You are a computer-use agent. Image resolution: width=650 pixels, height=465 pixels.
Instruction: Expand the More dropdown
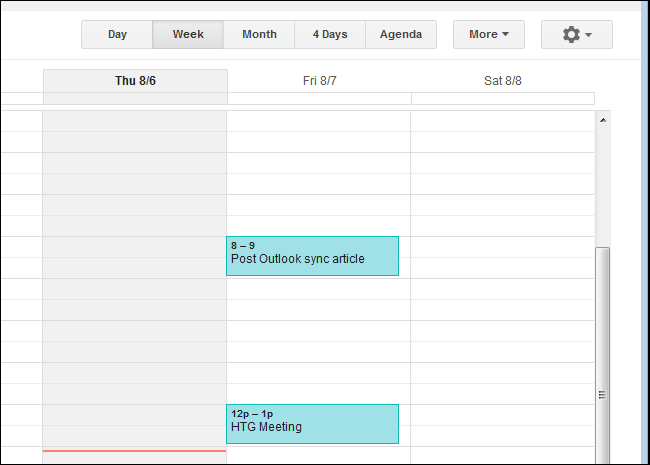click(489, 35)
